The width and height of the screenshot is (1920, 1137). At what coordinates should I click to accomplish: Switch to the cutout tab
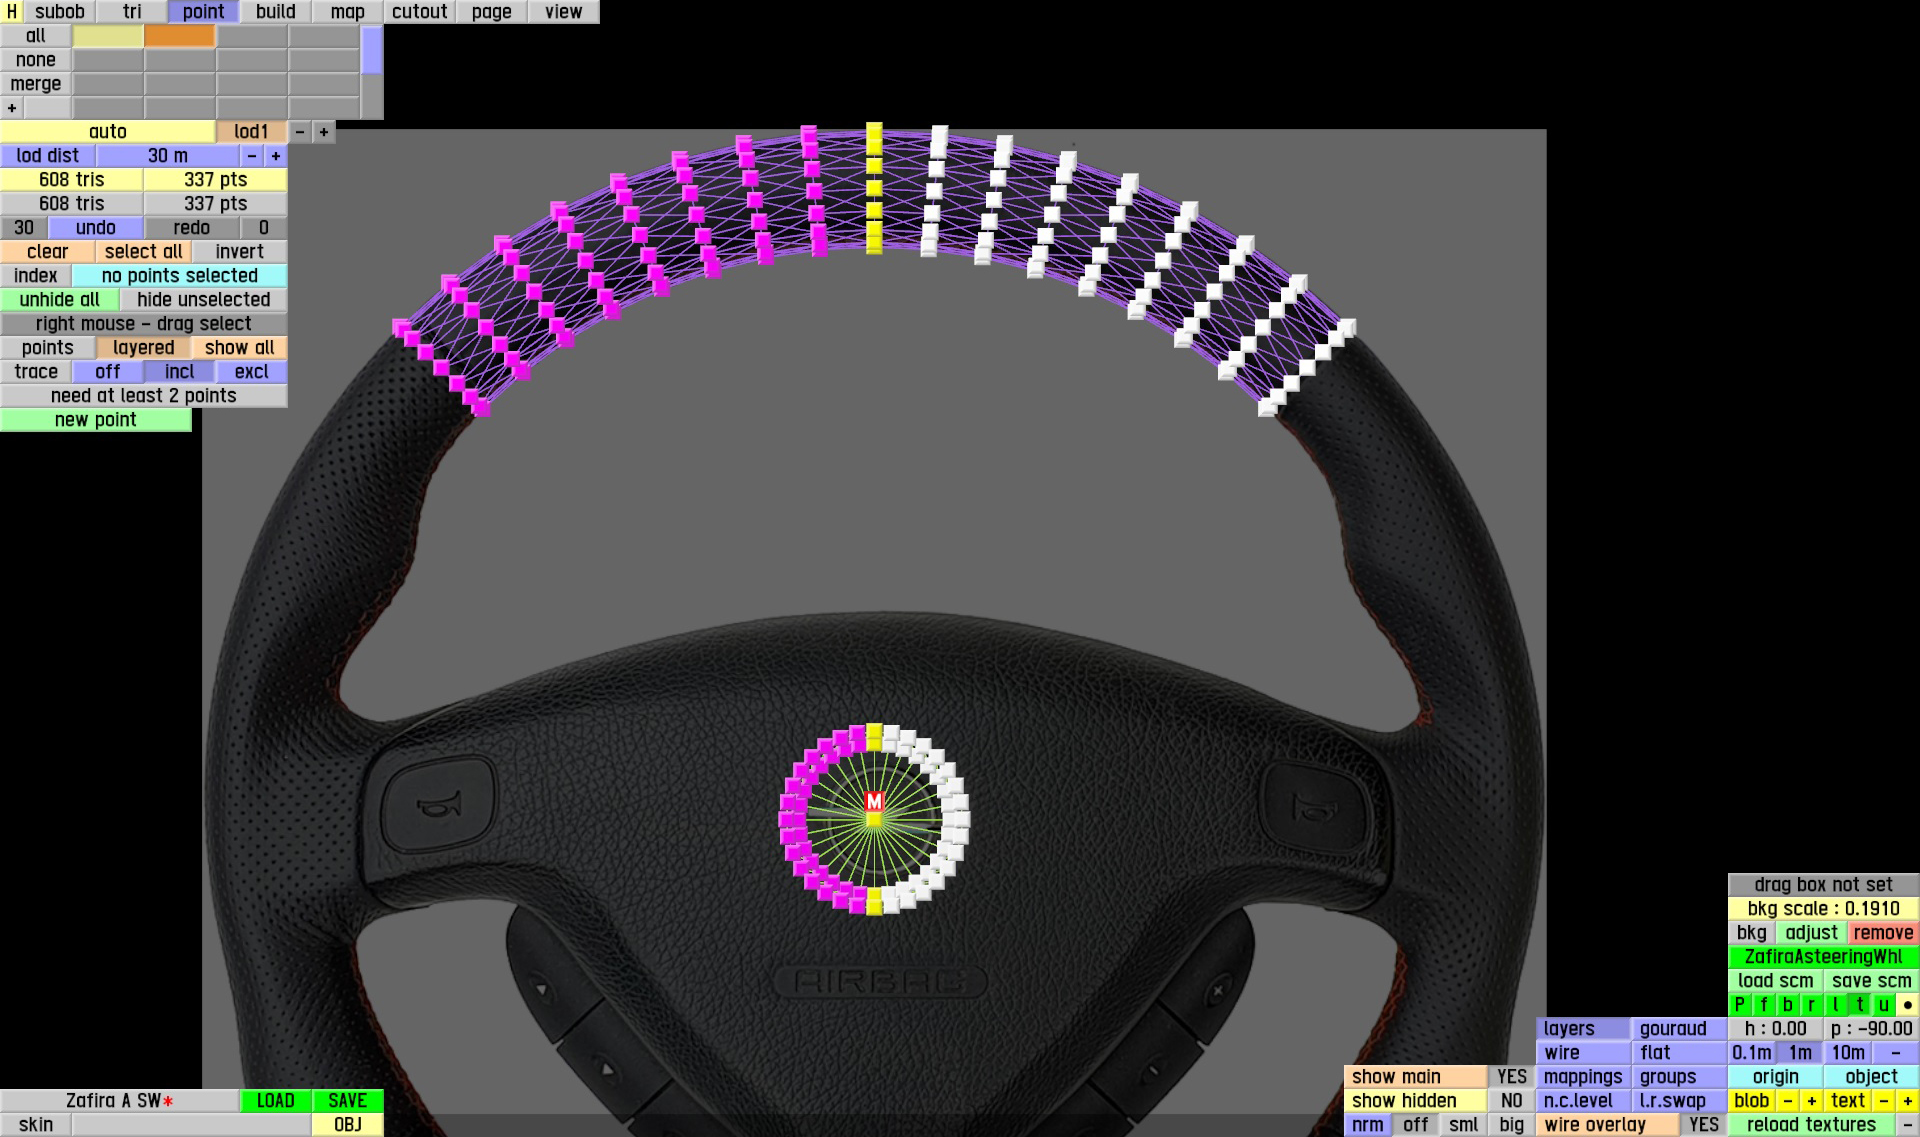click(x=419, y=12)
